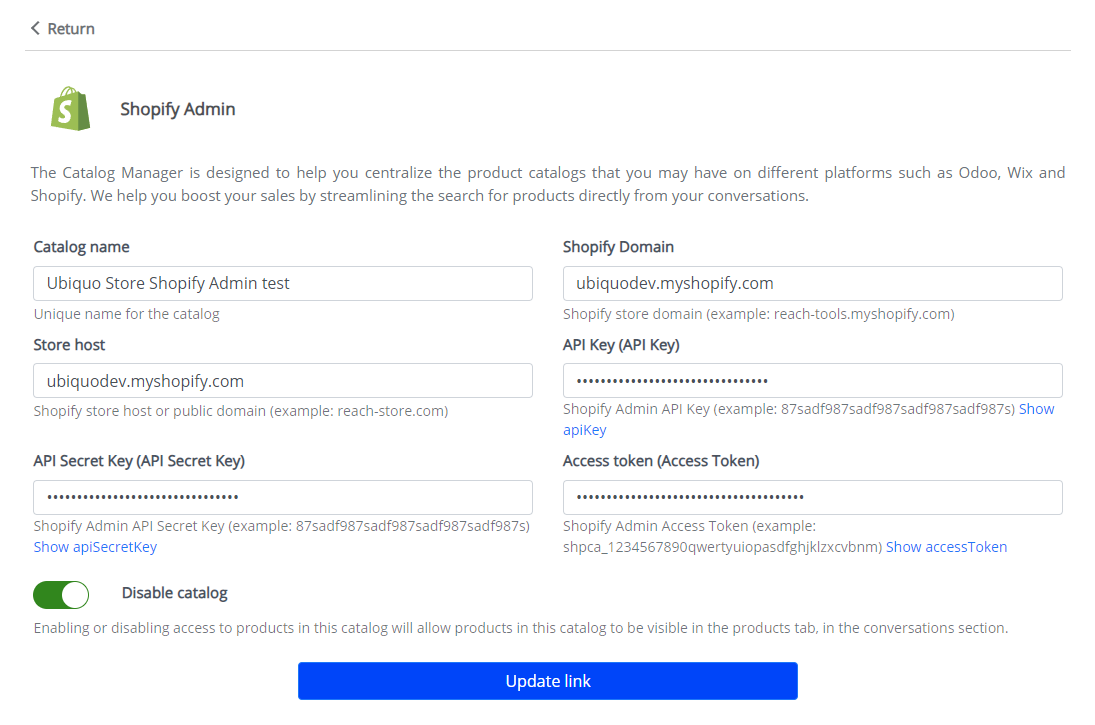This screenshot has width=1095, height=725.
Task: Click into the Shopify Domain field
Action: 812,283
